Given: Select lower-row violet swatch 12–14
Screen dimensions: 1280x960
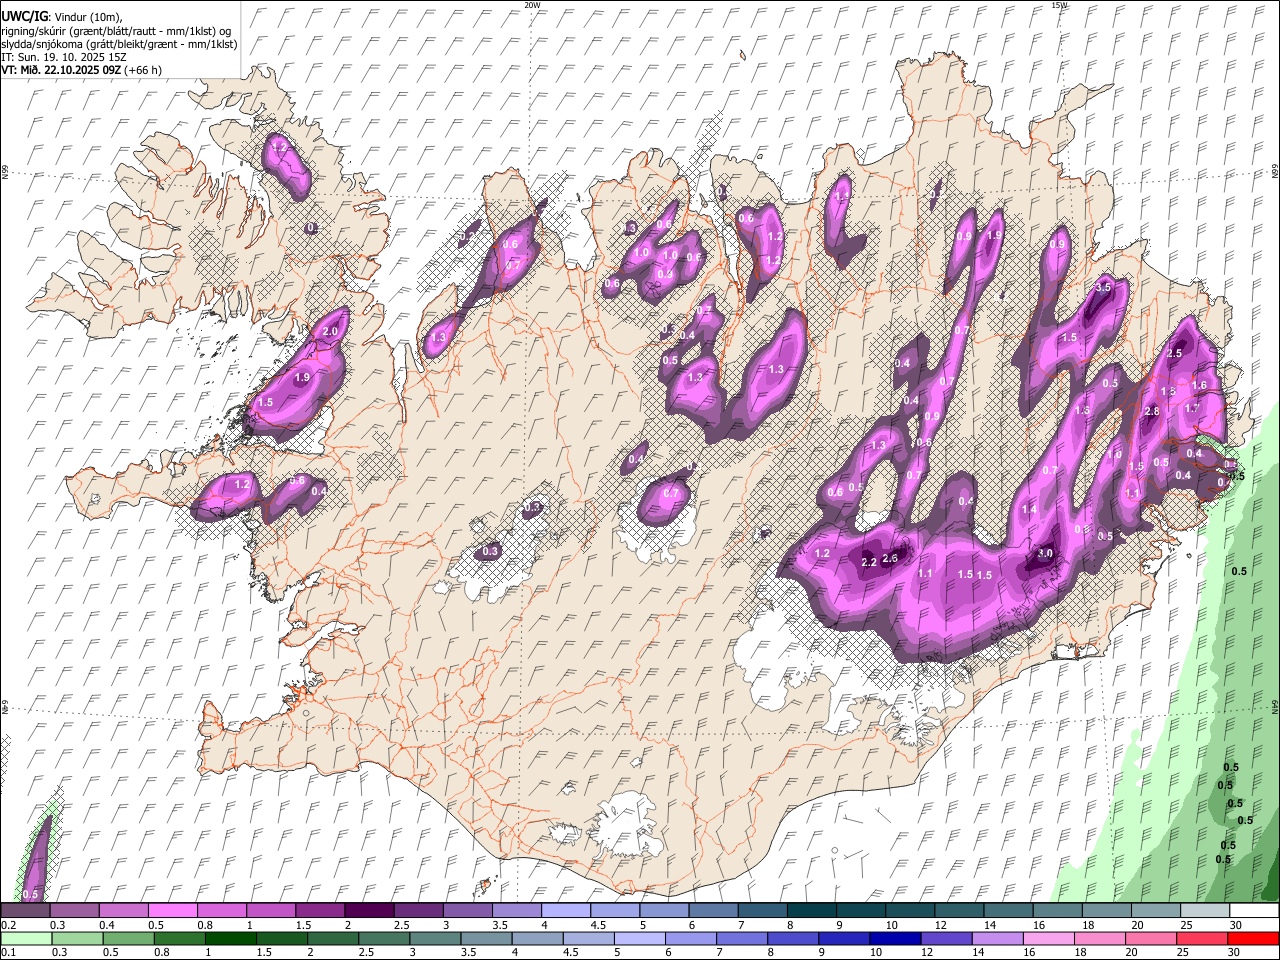Looking at the screenshot, I should point(947,939).
